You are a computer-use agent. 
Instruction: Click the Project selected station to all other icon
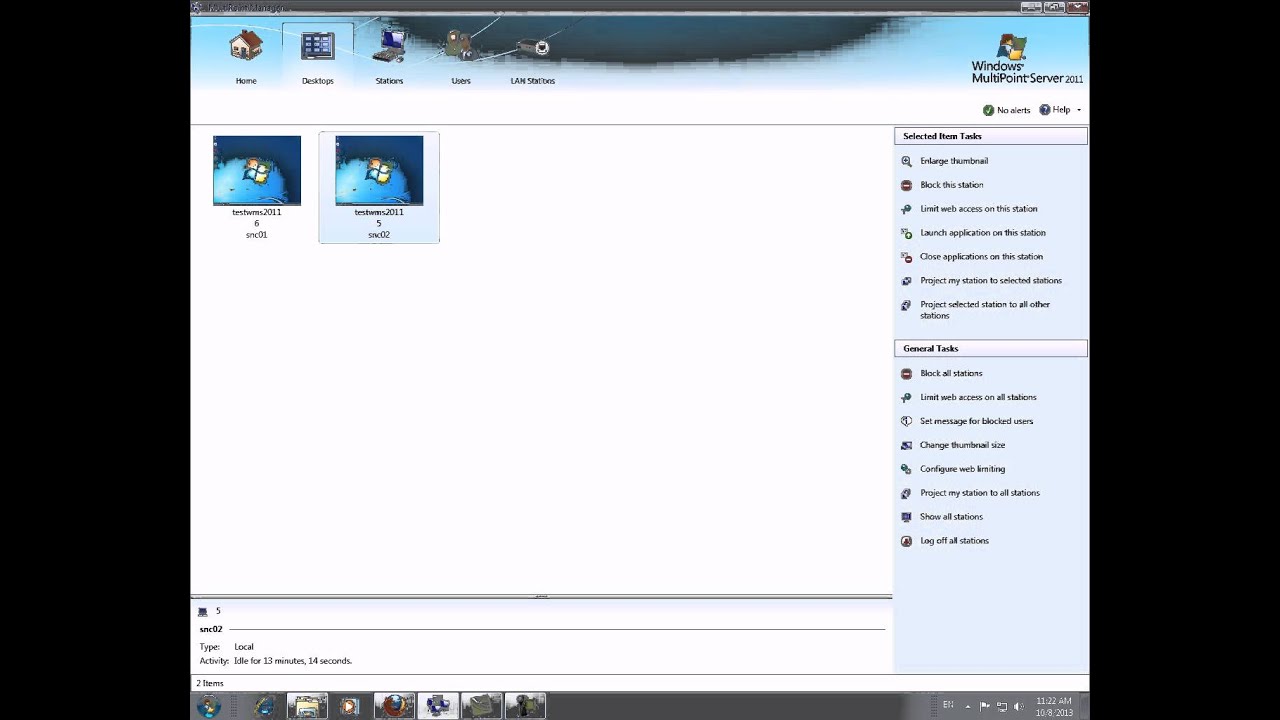[906, 305]
